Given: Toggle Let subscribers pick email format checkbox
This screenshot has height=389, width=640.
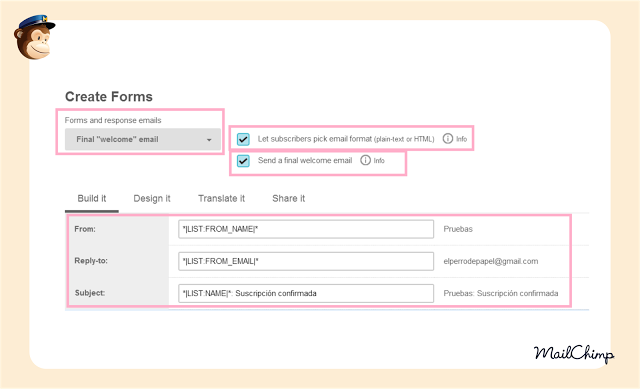Looking at the screenshot, I should (x=243, y=139).
